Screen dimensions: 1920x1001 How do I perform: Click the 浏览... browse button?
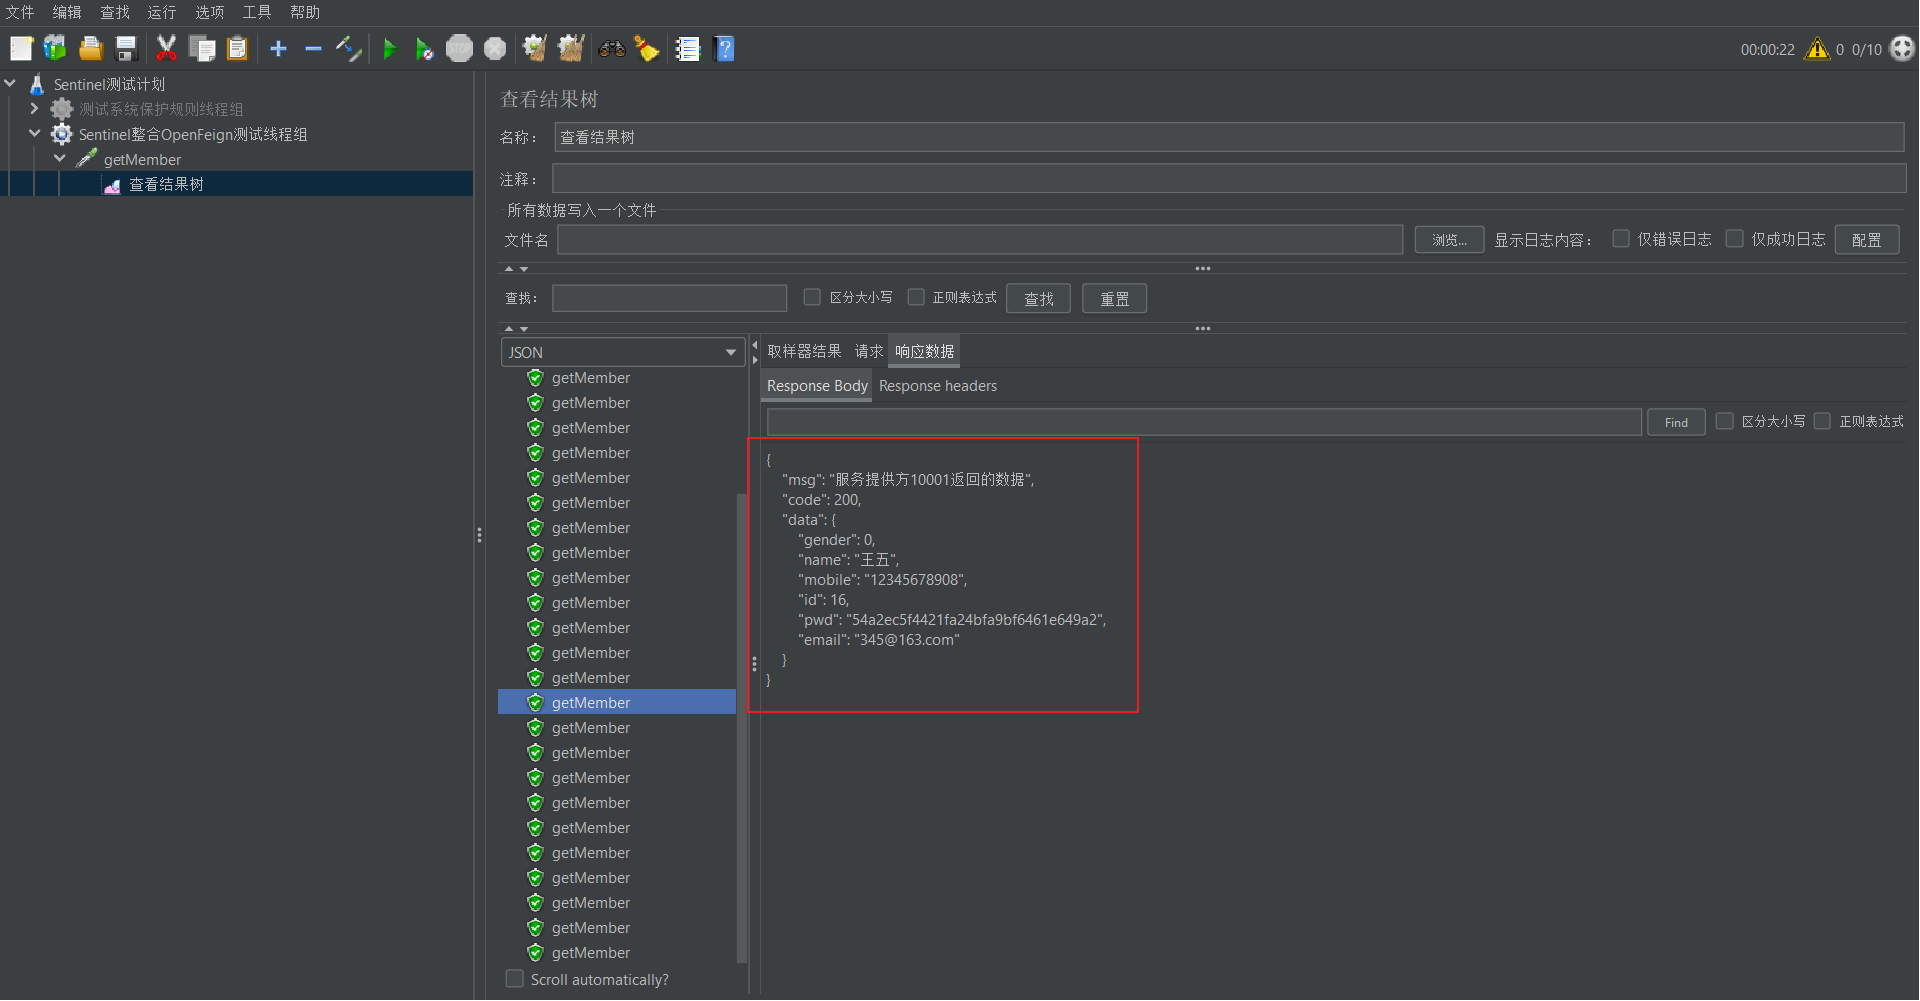1448,240
